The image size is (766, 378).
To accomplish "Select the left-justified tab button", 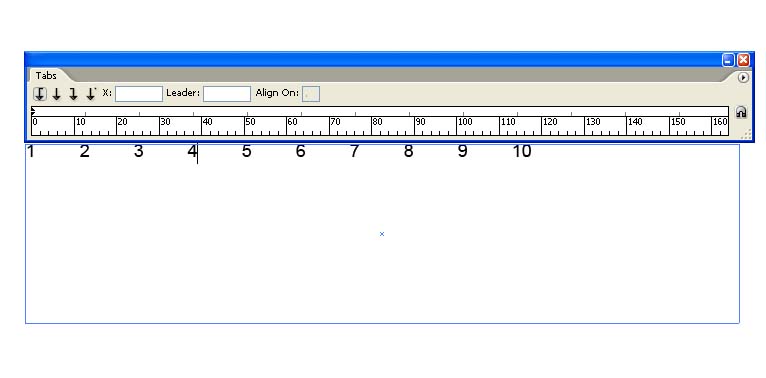I will (x=40, y=93).
